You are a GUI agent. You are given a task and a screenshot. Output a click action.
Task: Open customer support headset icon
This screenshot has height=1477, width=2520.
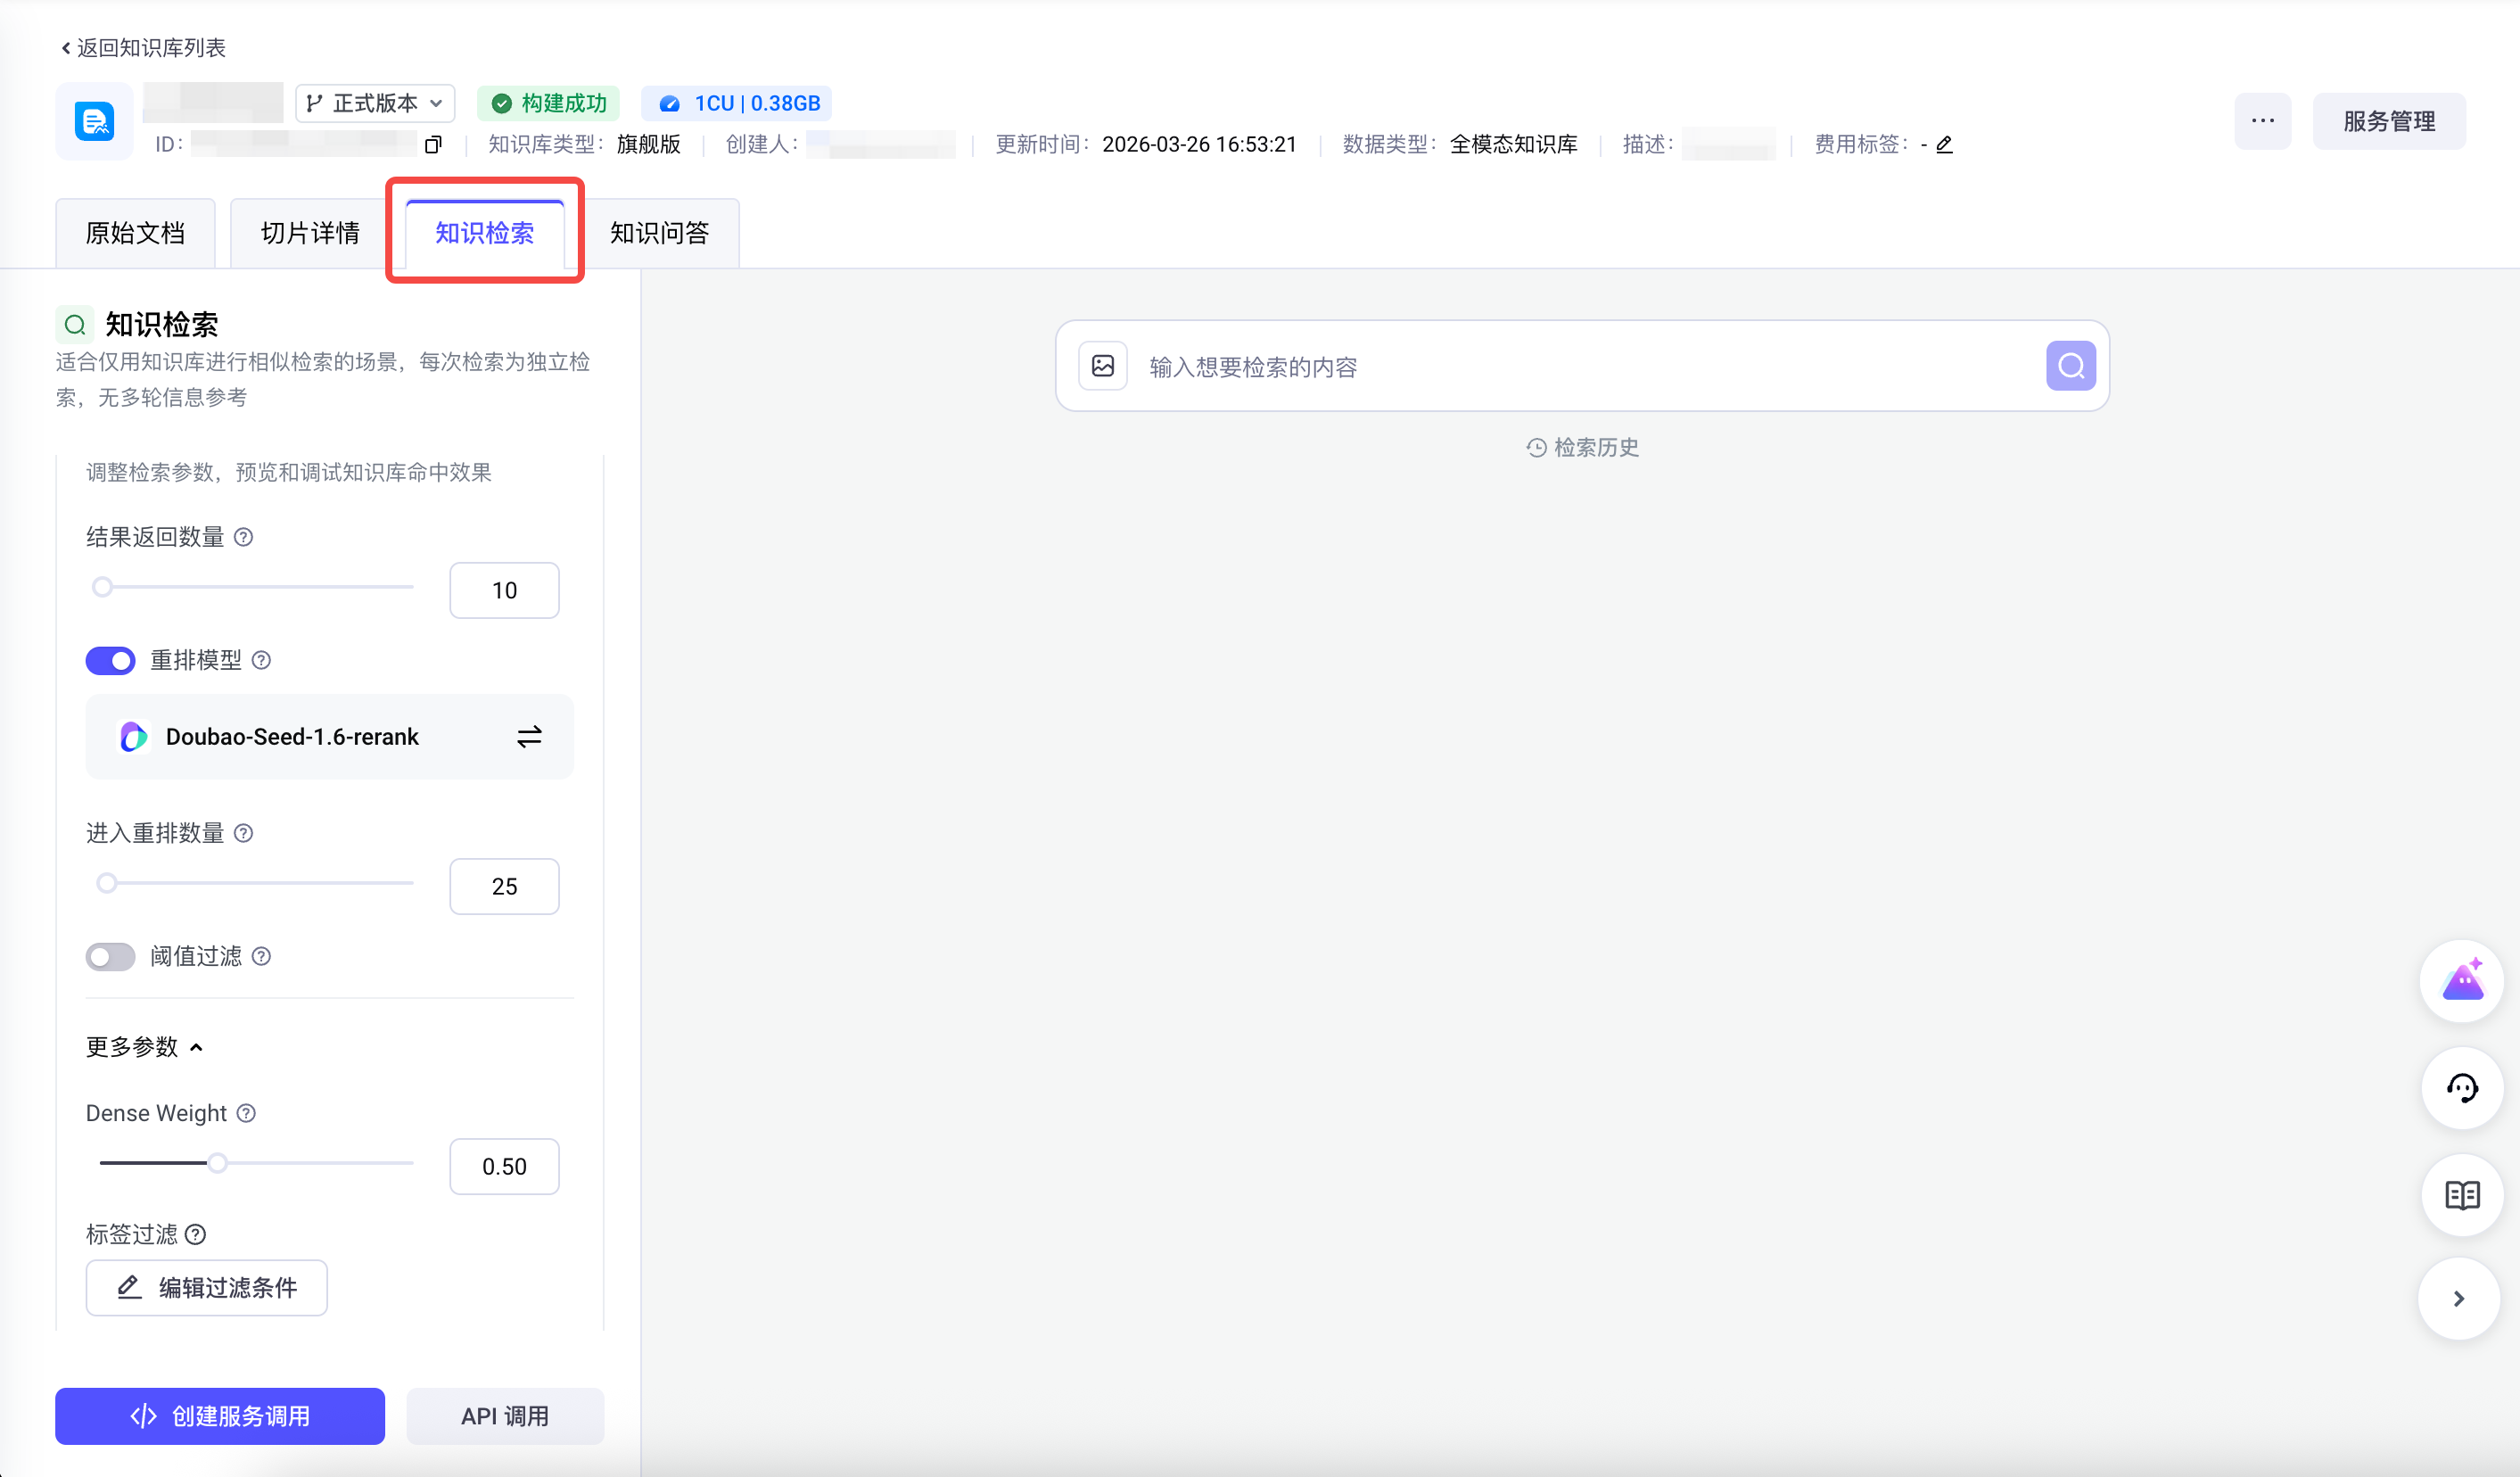click(2461, 1088)
